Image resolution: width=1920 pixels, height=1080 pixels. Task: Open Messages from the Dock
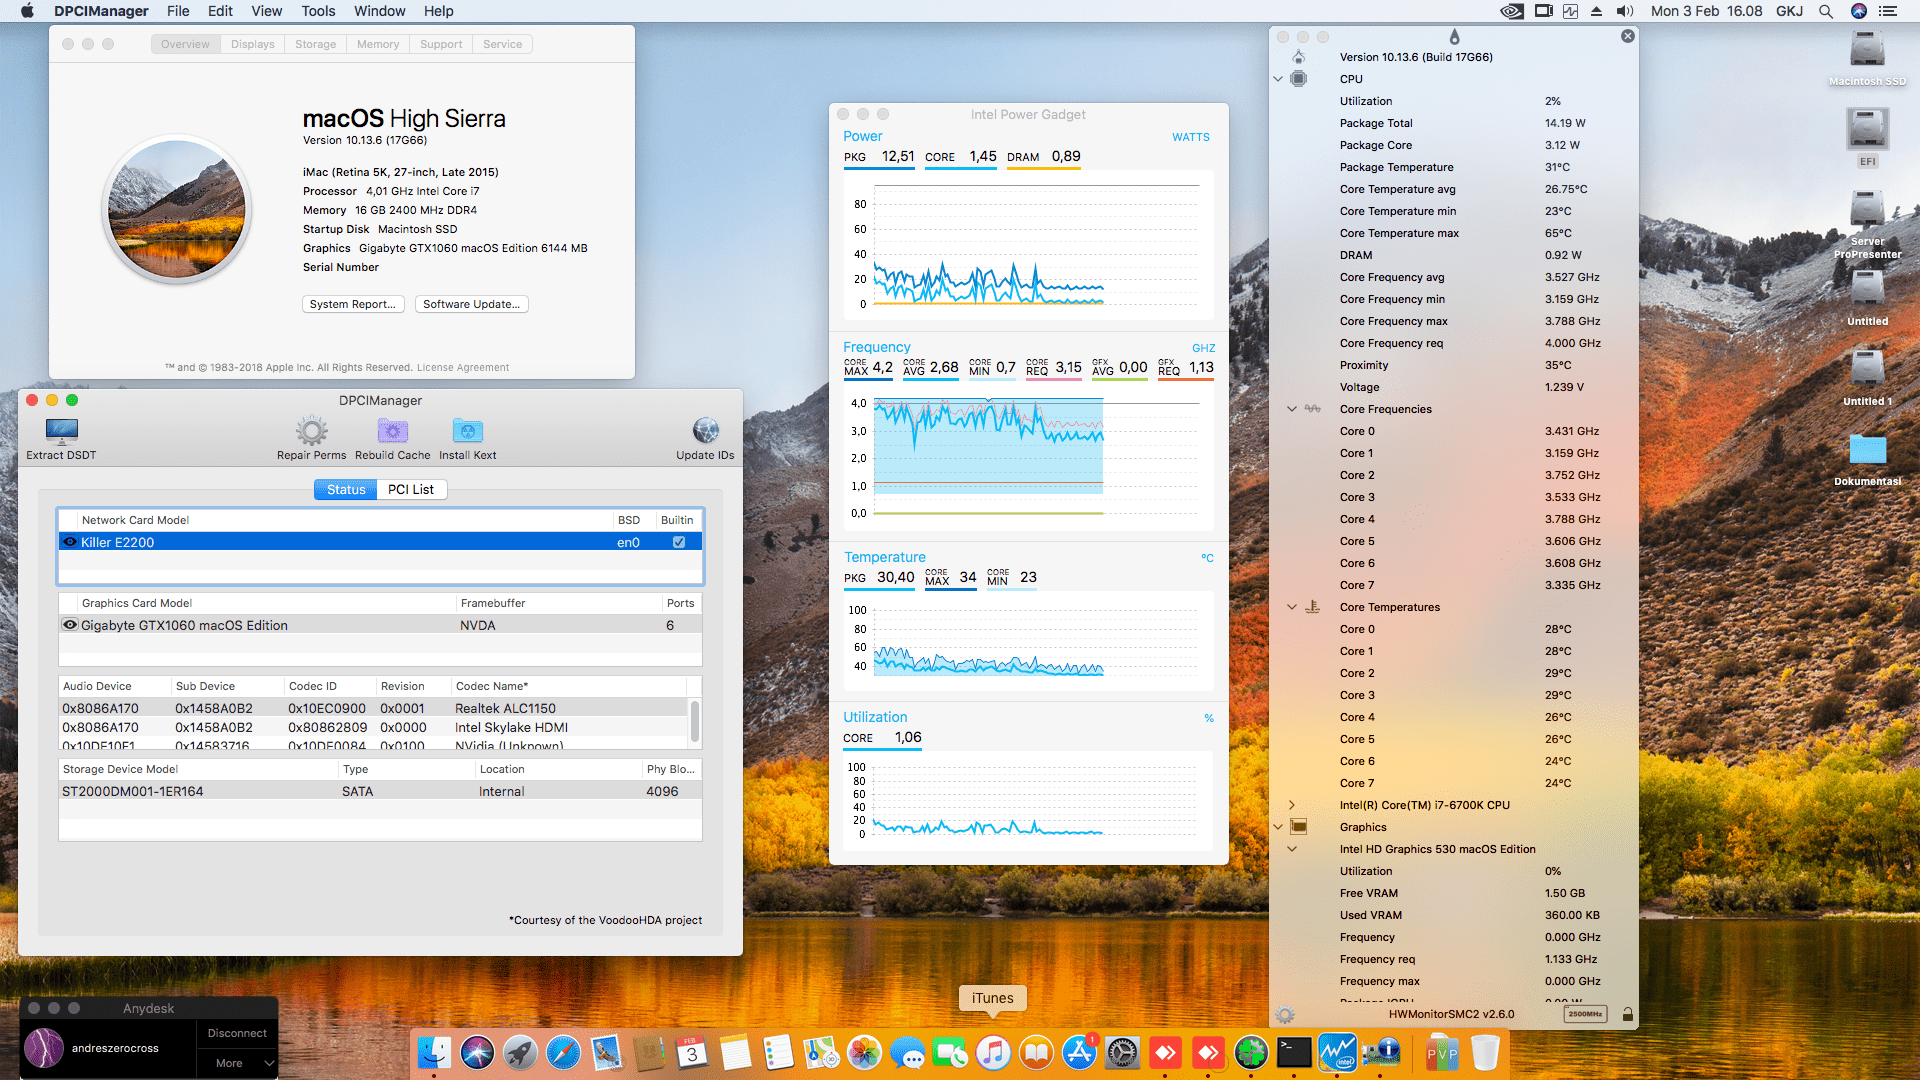click(x=907, y=1052)
